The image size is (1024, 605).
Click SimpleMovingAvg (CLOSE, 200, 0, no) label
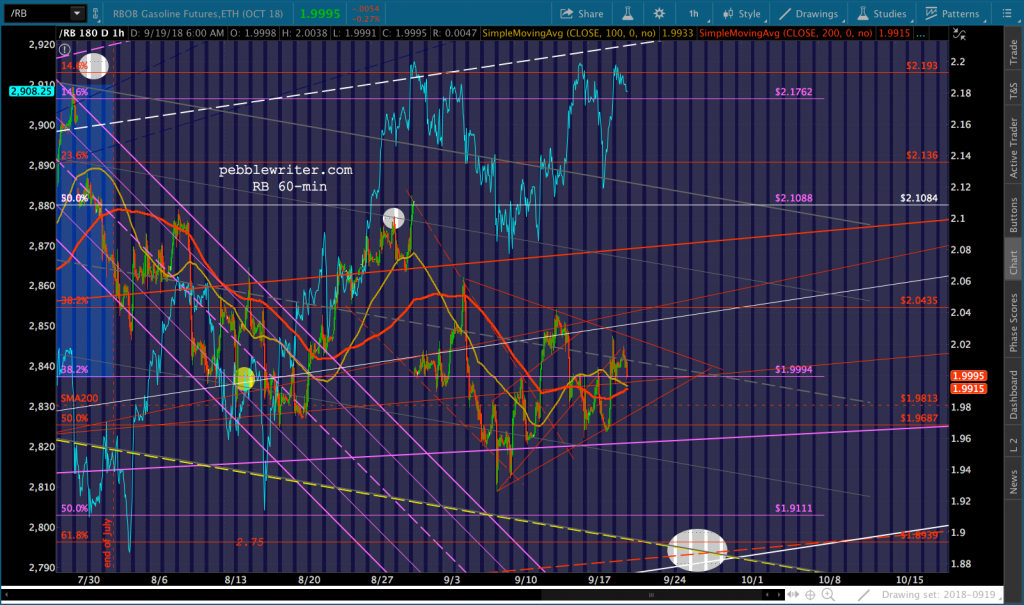pyautogui.click(x=785, y=33)
